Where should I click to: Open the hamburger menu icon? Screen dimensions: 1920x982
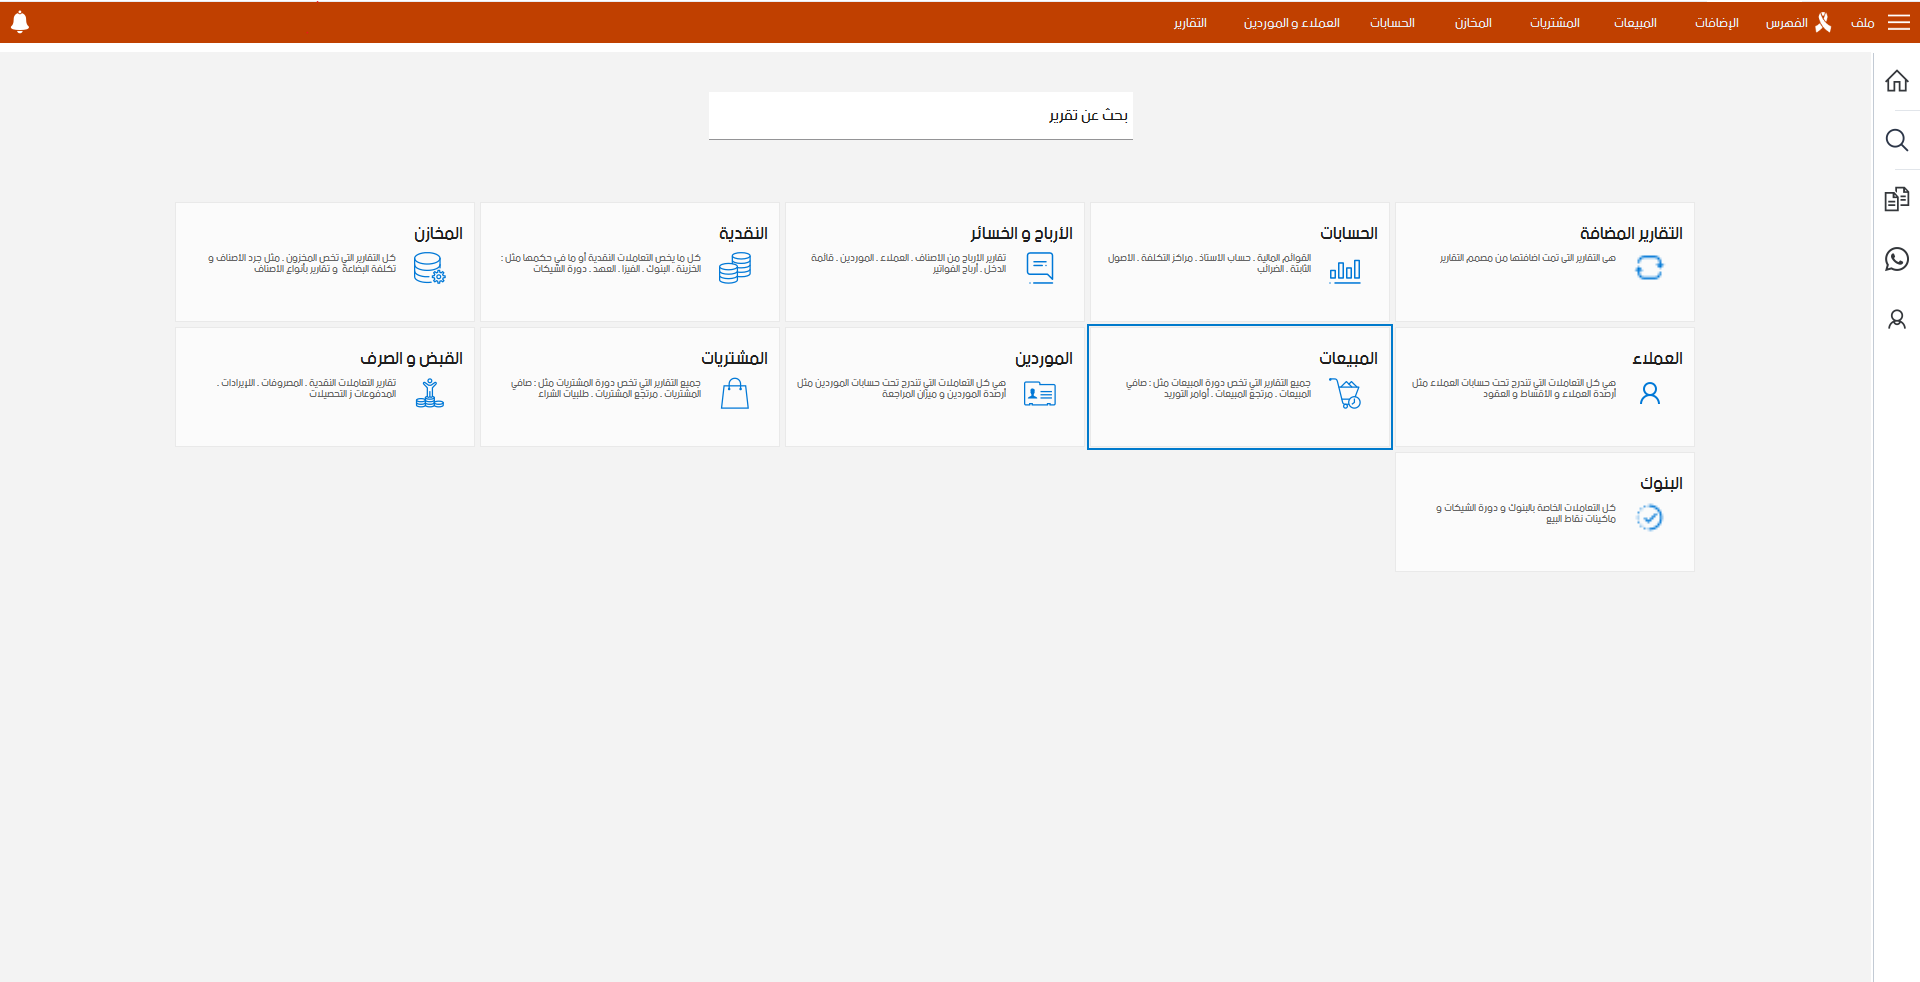tap(1898, 22)
